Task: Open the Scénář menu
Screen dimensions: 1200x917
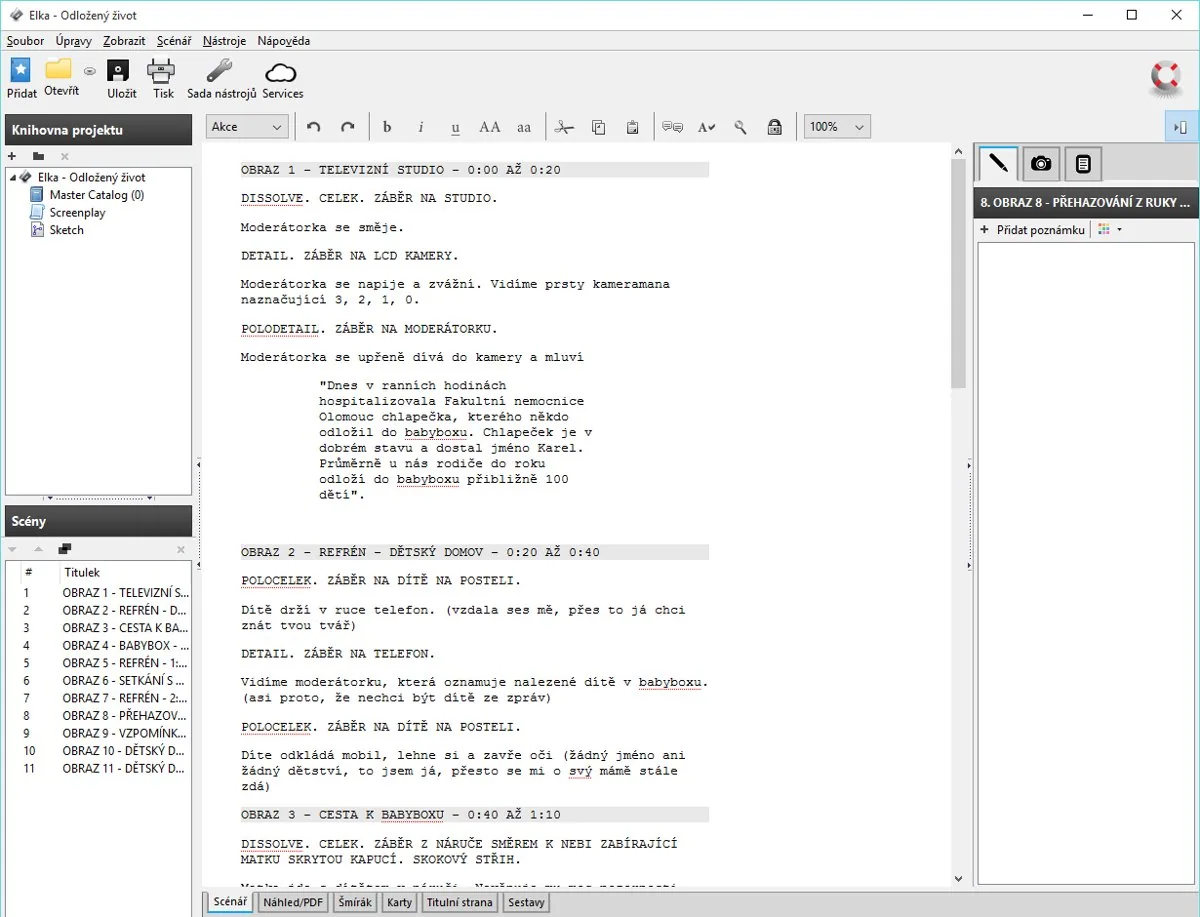Action: [174, 41]
